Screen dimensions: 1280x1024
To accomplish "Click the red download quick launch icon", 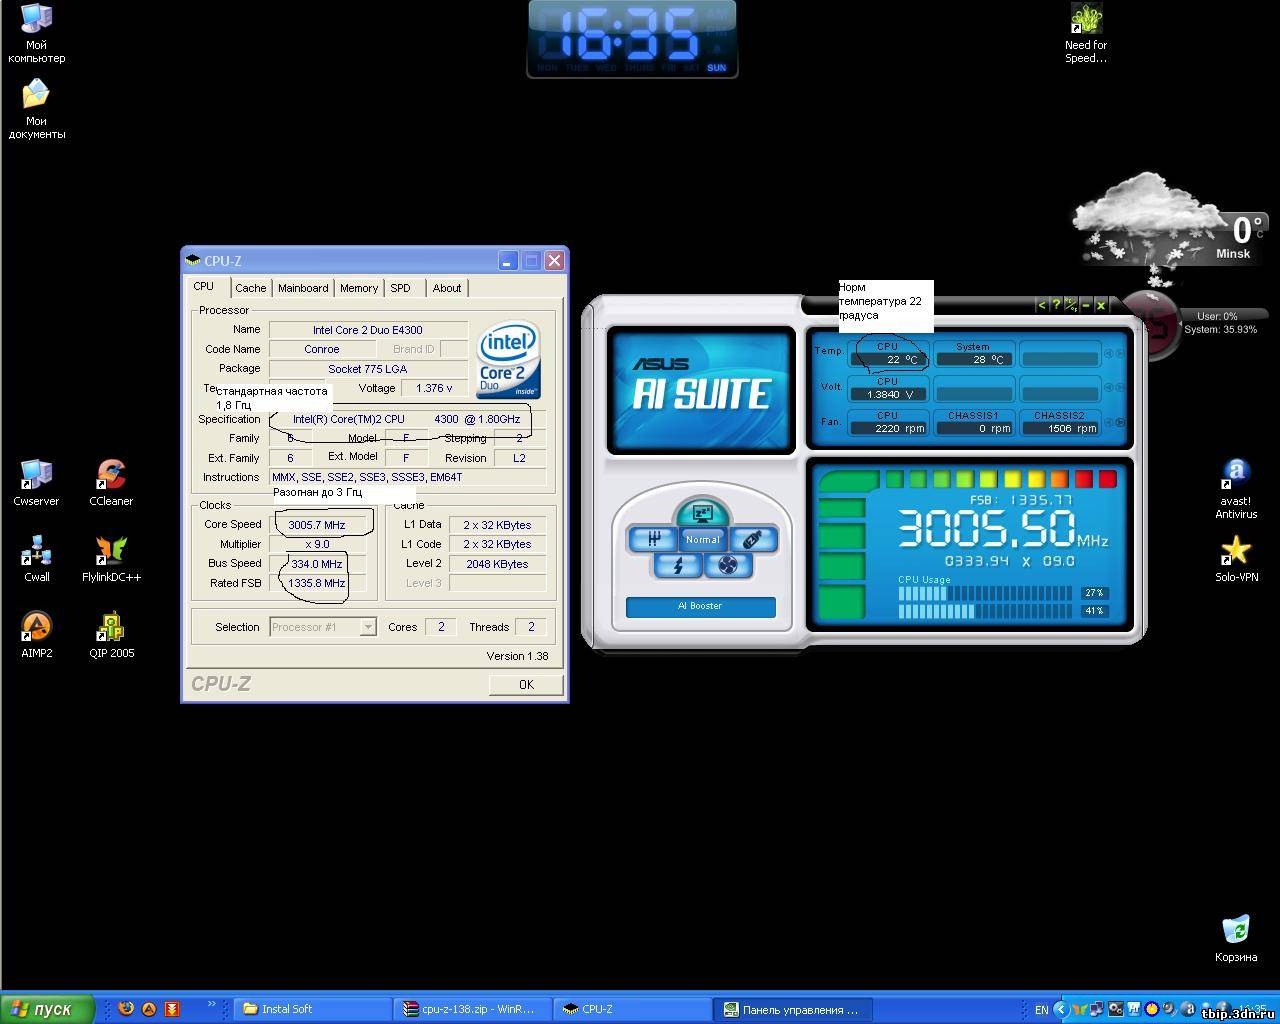I will [172, 1009].
